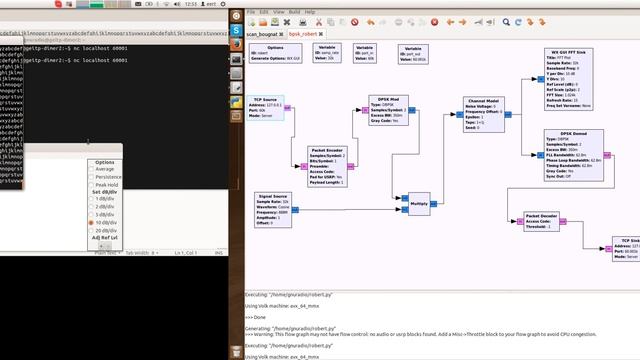640x360 pixels.
Task: Open the sound volume indicator
Action: click(x=177, y=4)
